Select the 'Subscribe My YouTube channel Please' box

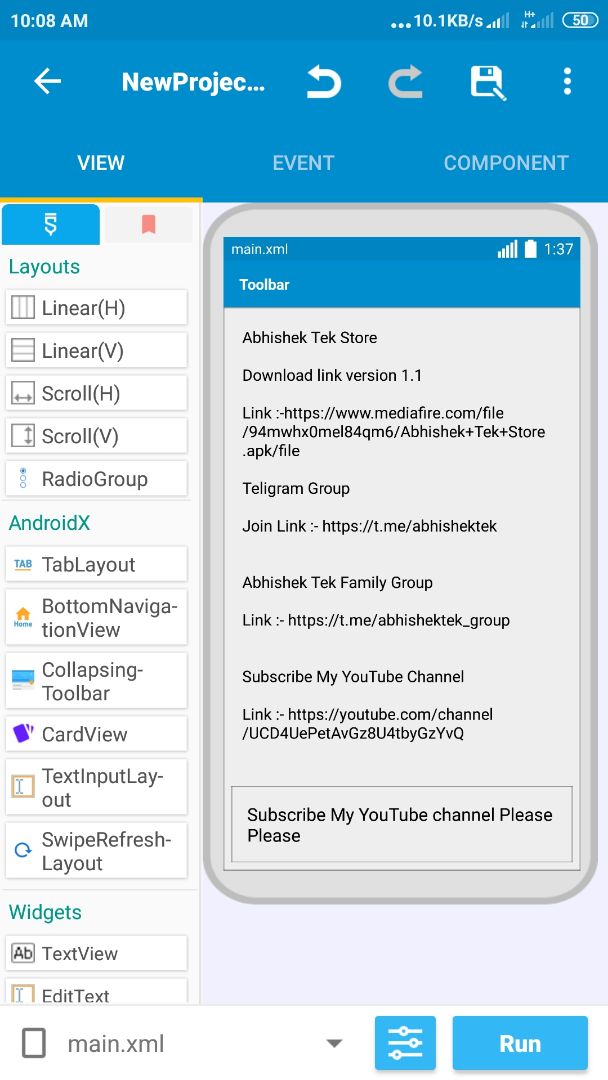pyautogui.click(x=401, y=825)
